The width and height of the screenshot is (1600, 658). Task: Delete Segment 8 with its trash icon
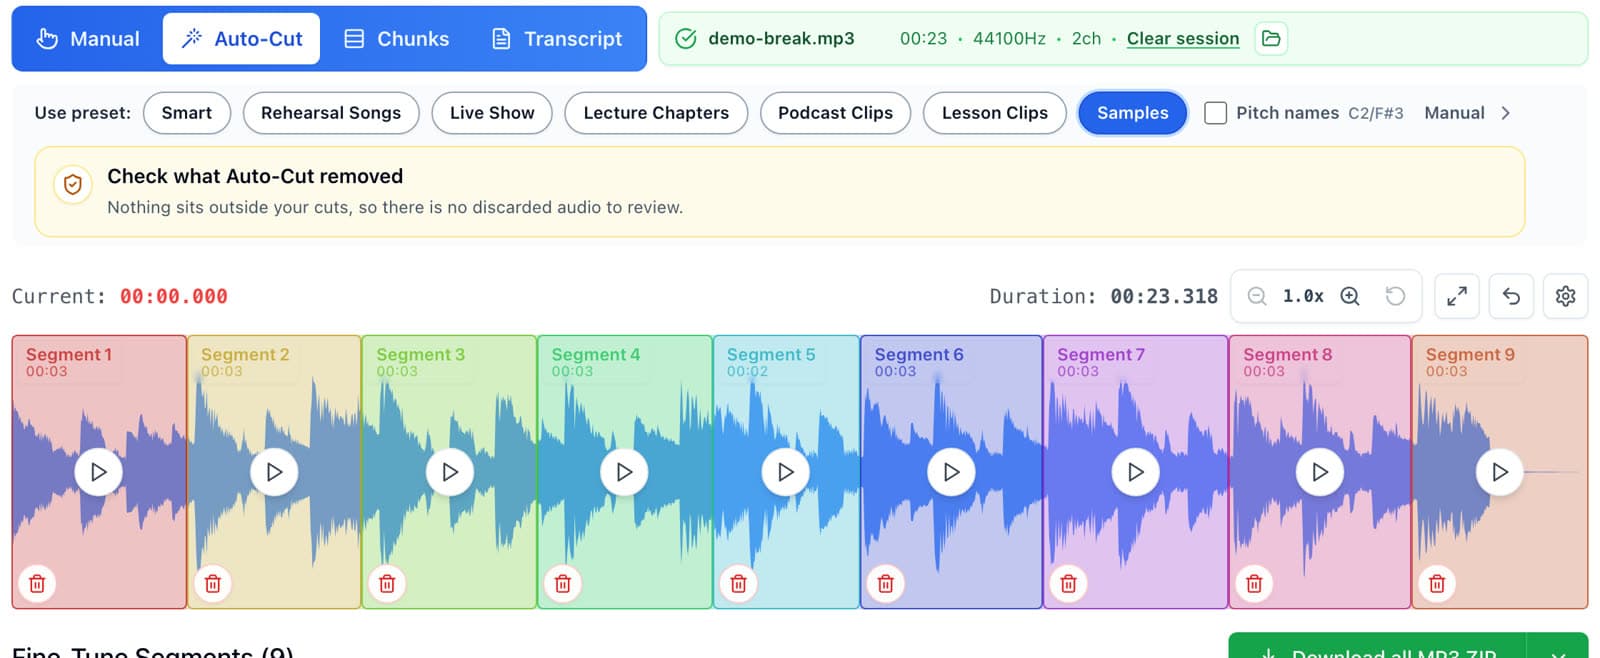pos(1255,583)
